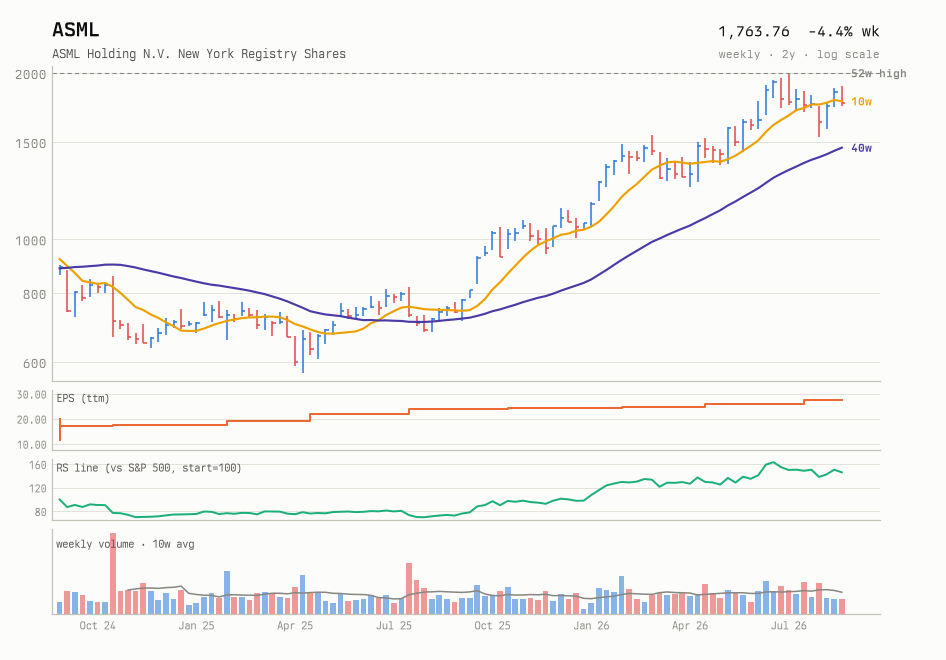This screenshot has width=946, height=660.
Task: Click the 'Apr 26' date axis label
Action: click(690, 626)
